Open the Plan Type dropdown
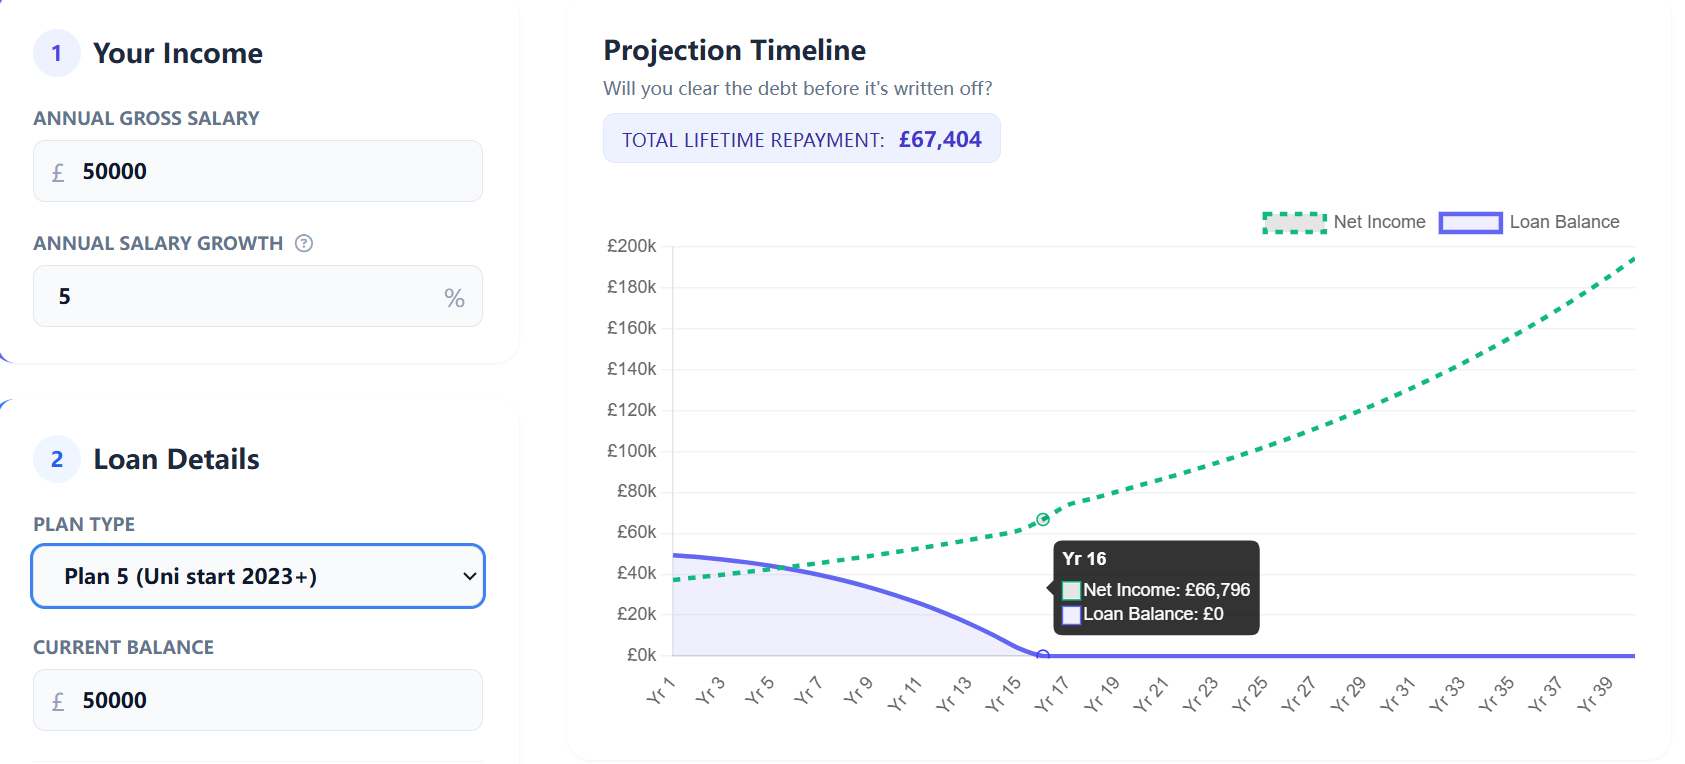 click(x=258, y=576)
